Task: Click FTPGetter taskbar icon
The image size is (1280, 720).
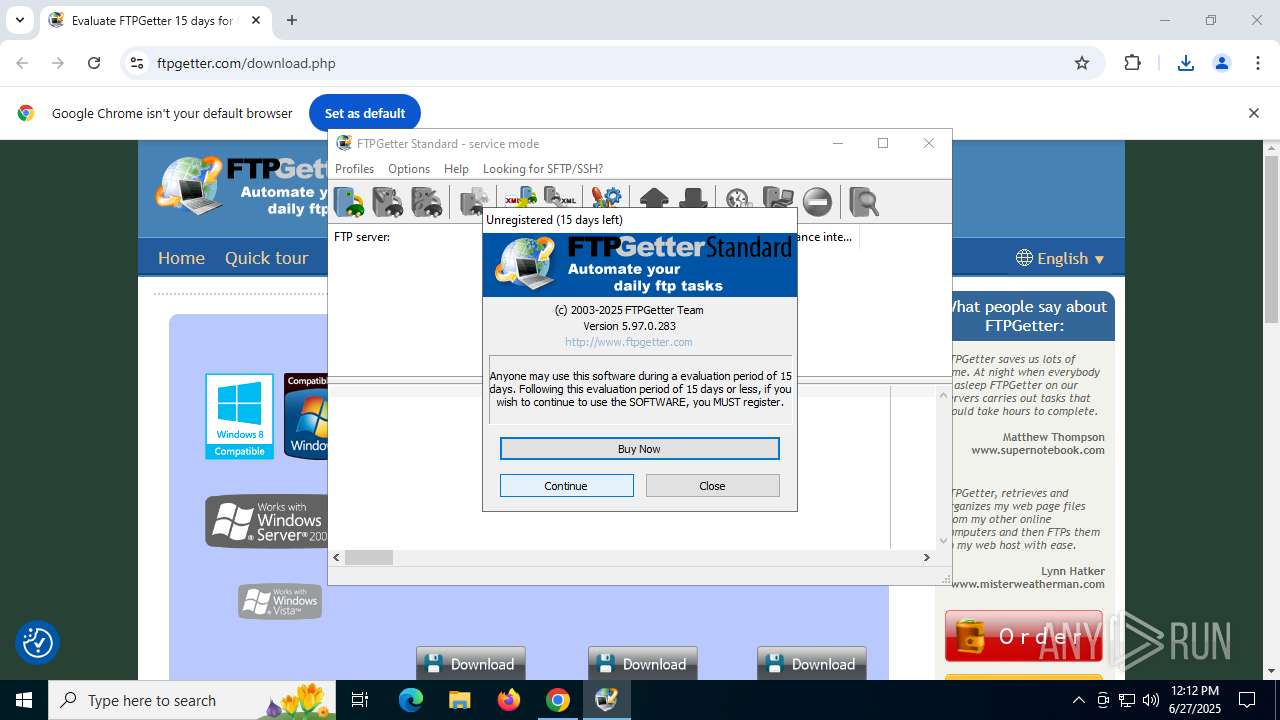Action: [x=606, y=700]
